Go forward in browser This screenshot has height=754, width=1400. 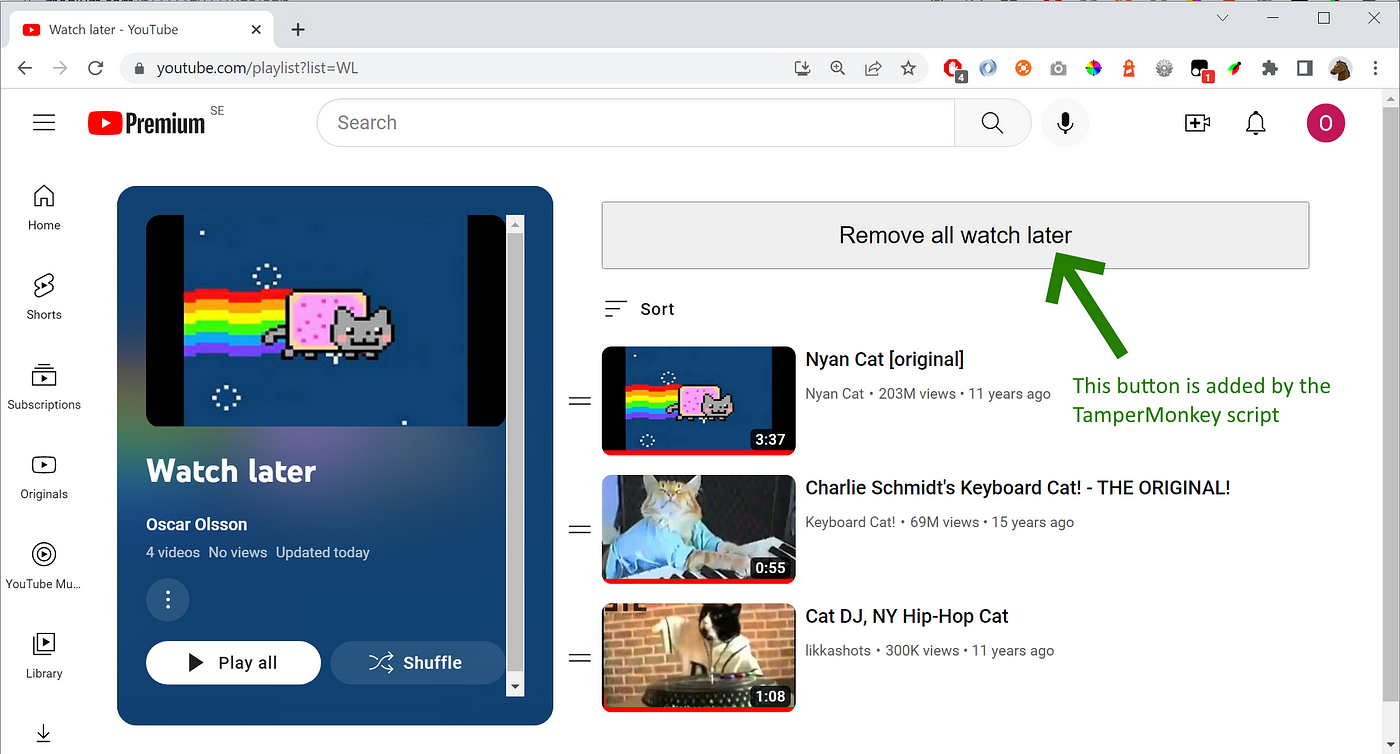(60, 68)
